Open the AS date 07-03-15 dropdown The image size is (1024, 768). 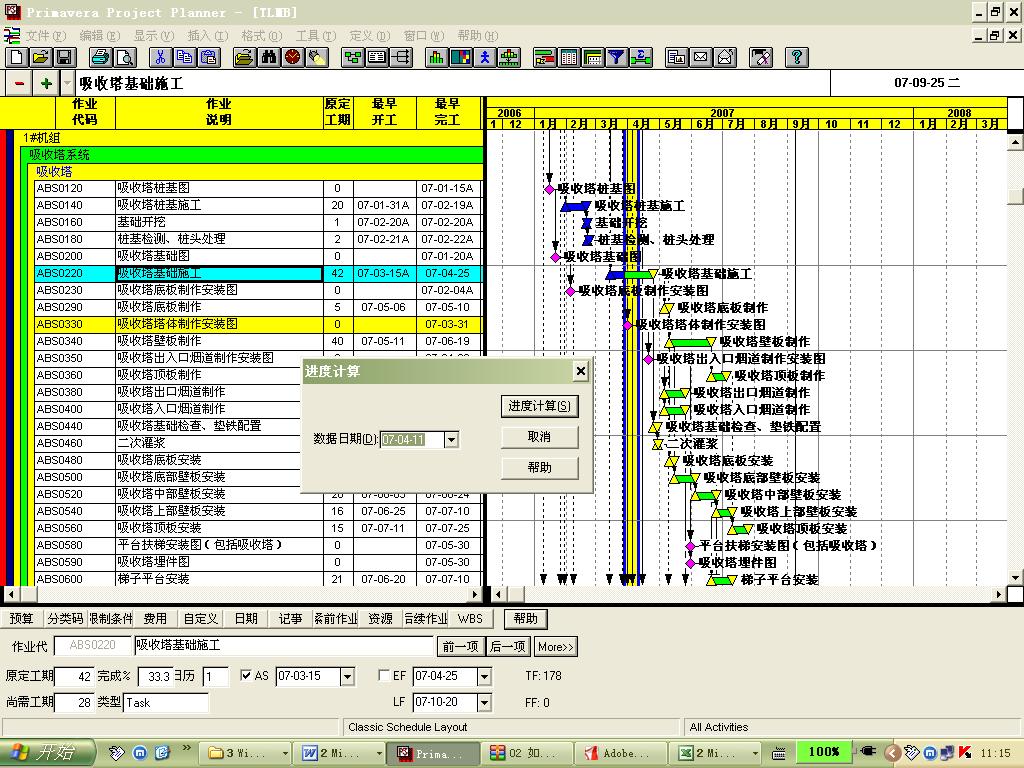[347, 677]
